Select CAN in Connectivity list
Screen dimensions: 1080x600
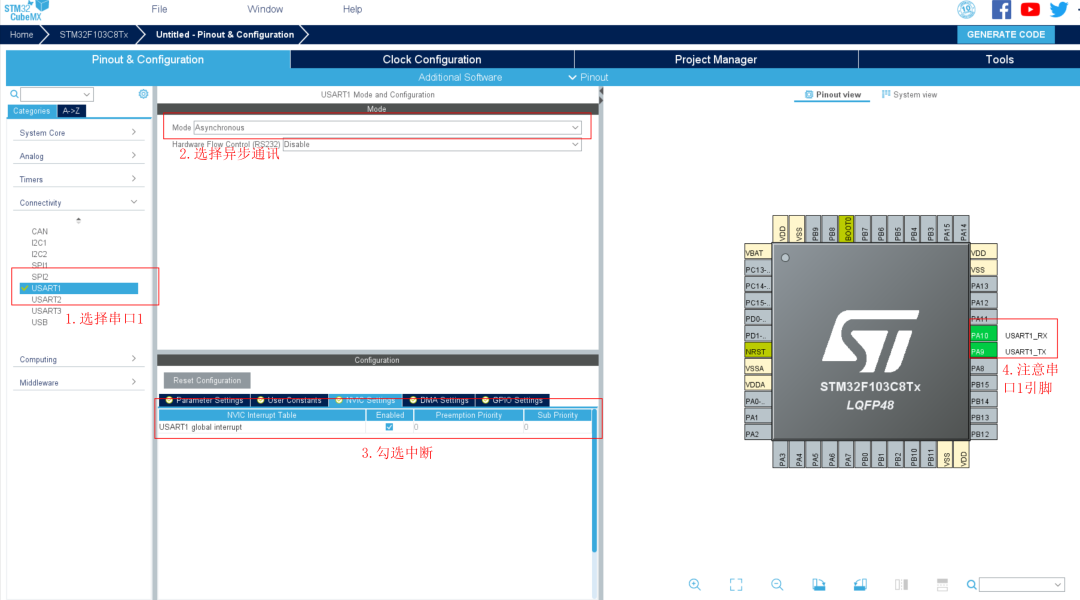tap(39, 231)
